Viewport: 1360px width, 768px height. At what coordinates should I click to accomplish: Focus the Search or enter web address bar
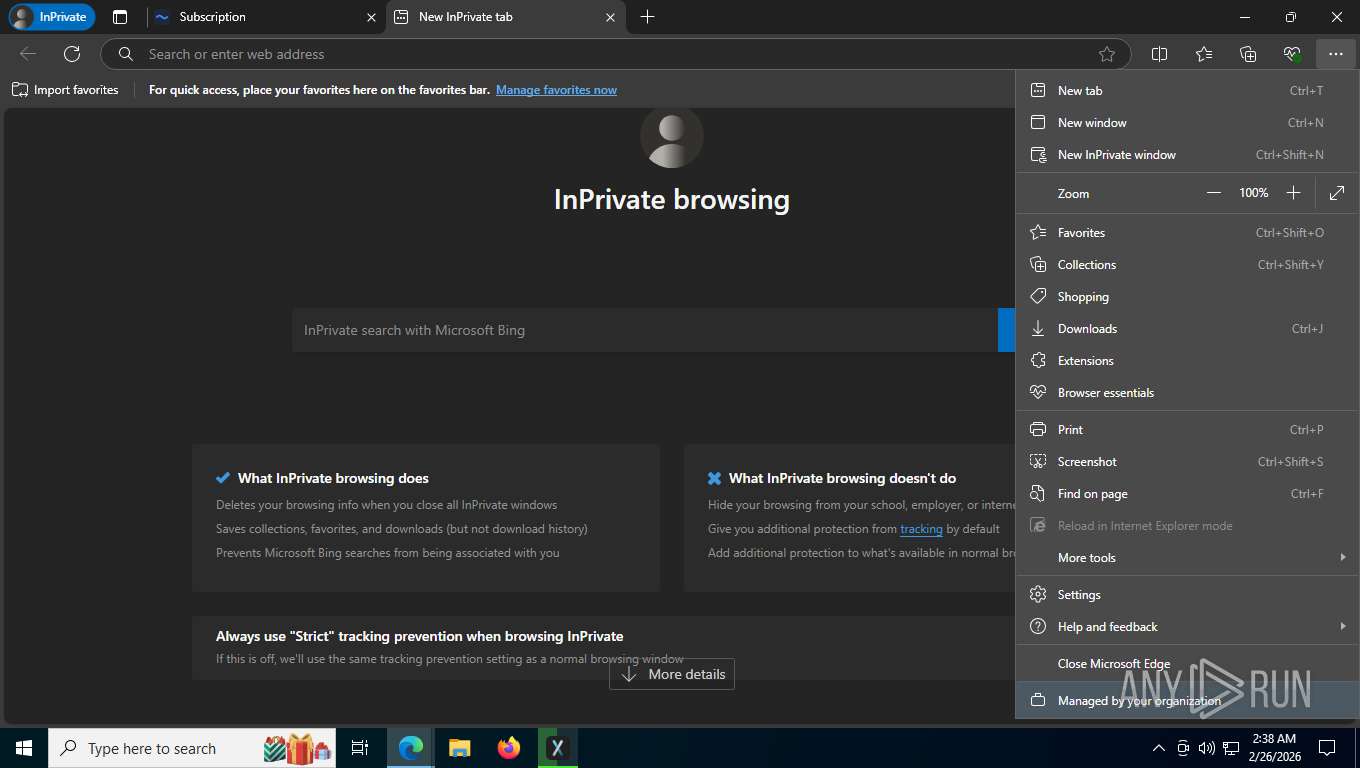click(616, 54)
